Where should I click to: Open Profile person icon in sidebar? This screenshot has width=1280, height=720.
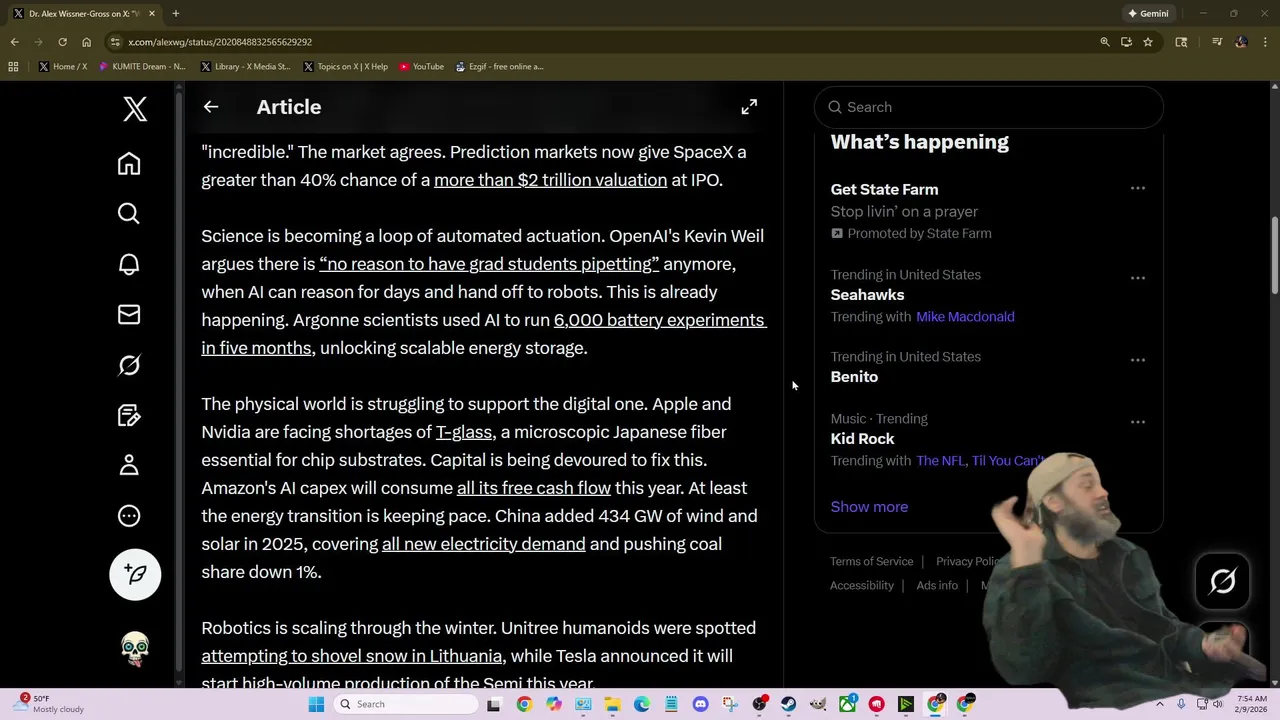[129, 465]
